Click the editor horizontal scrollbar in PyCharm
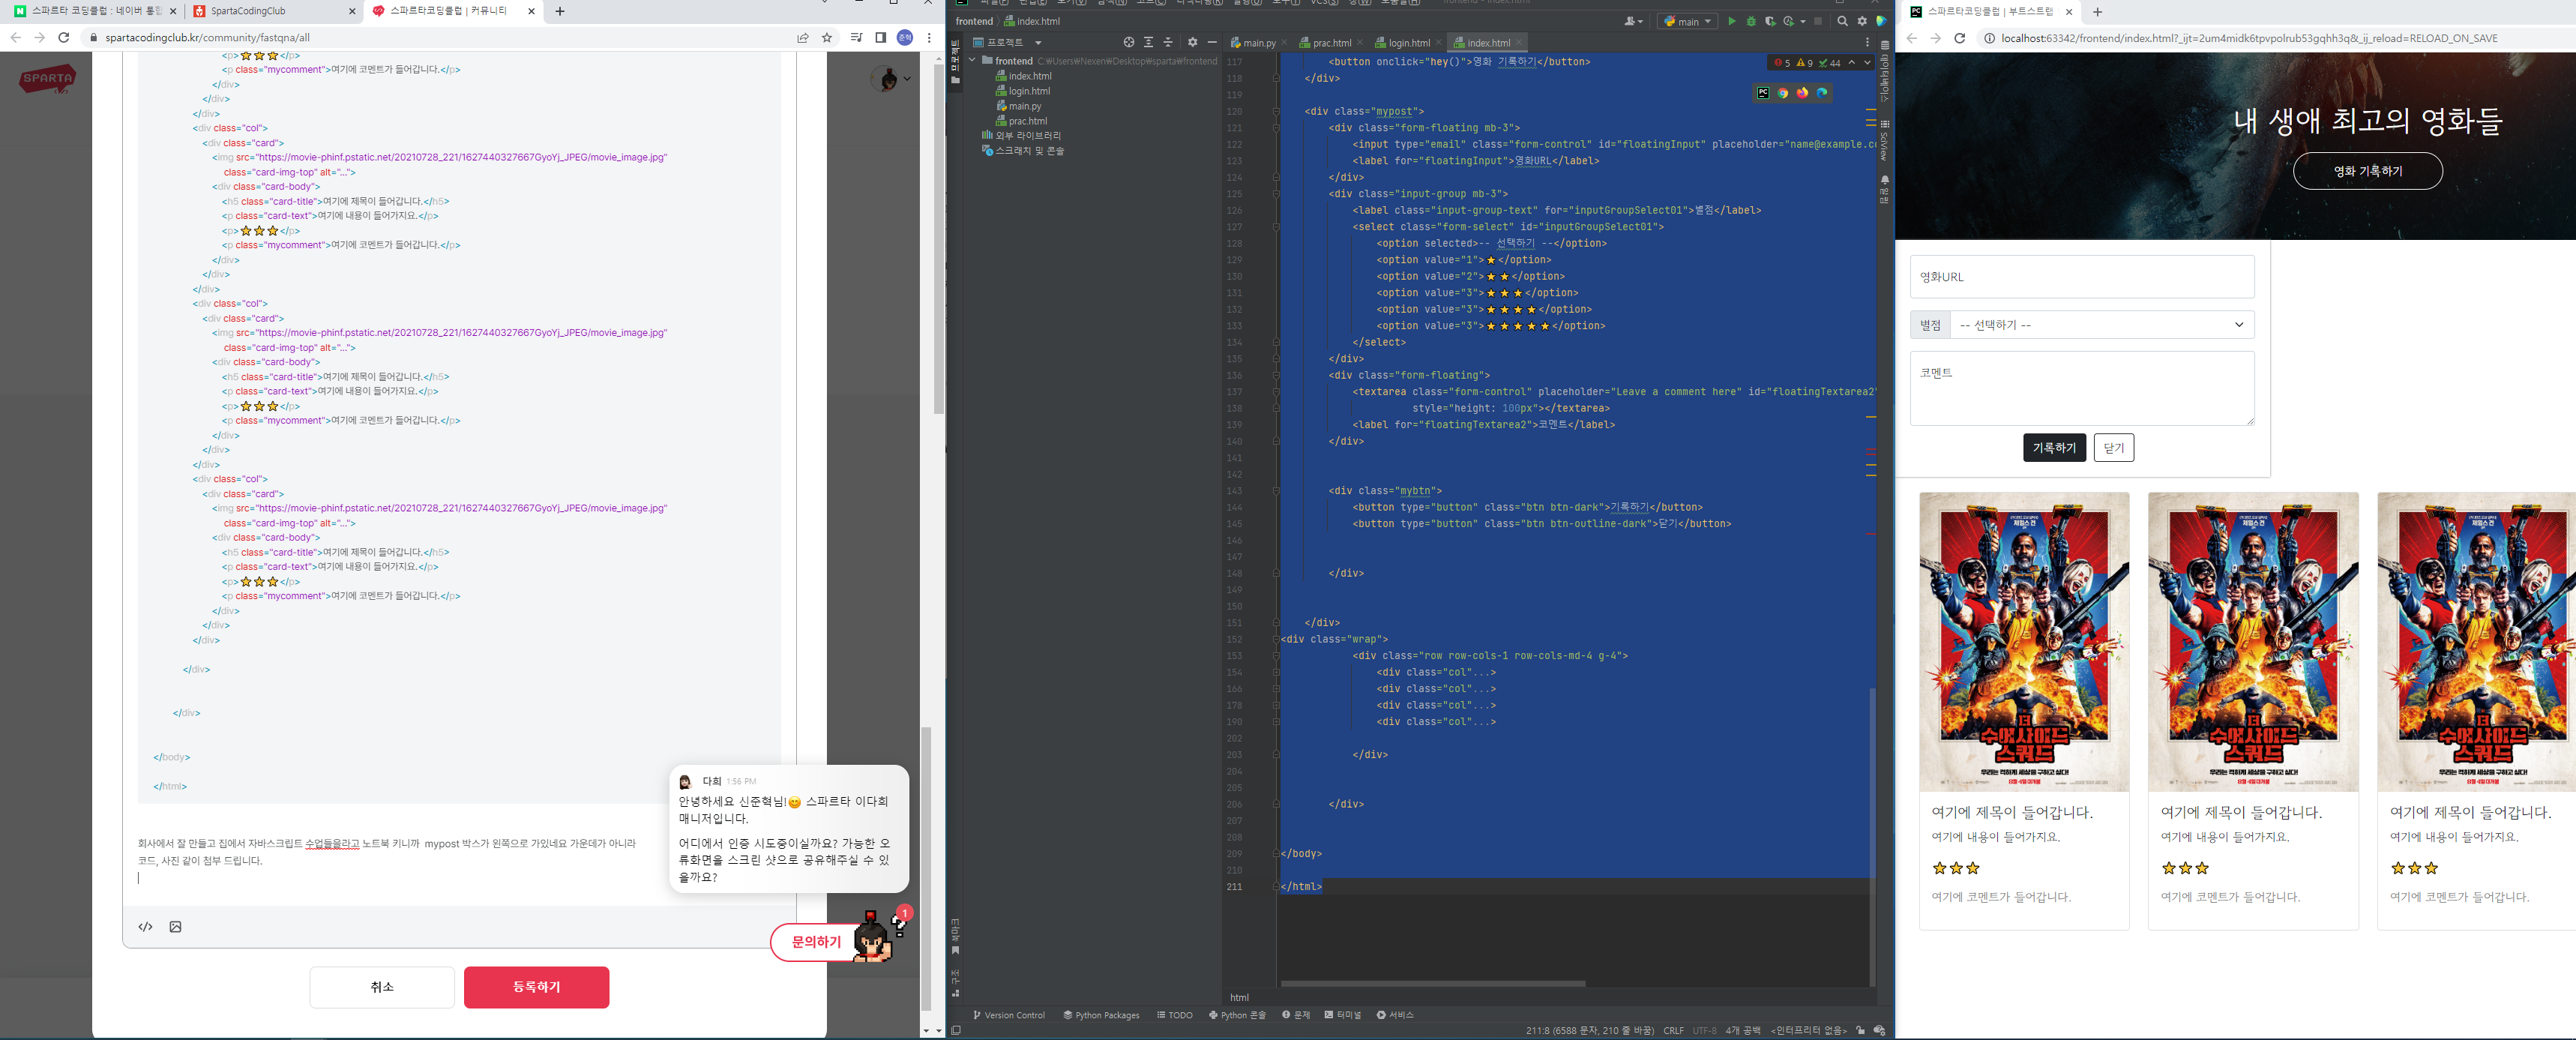 tap(1432, 984)
